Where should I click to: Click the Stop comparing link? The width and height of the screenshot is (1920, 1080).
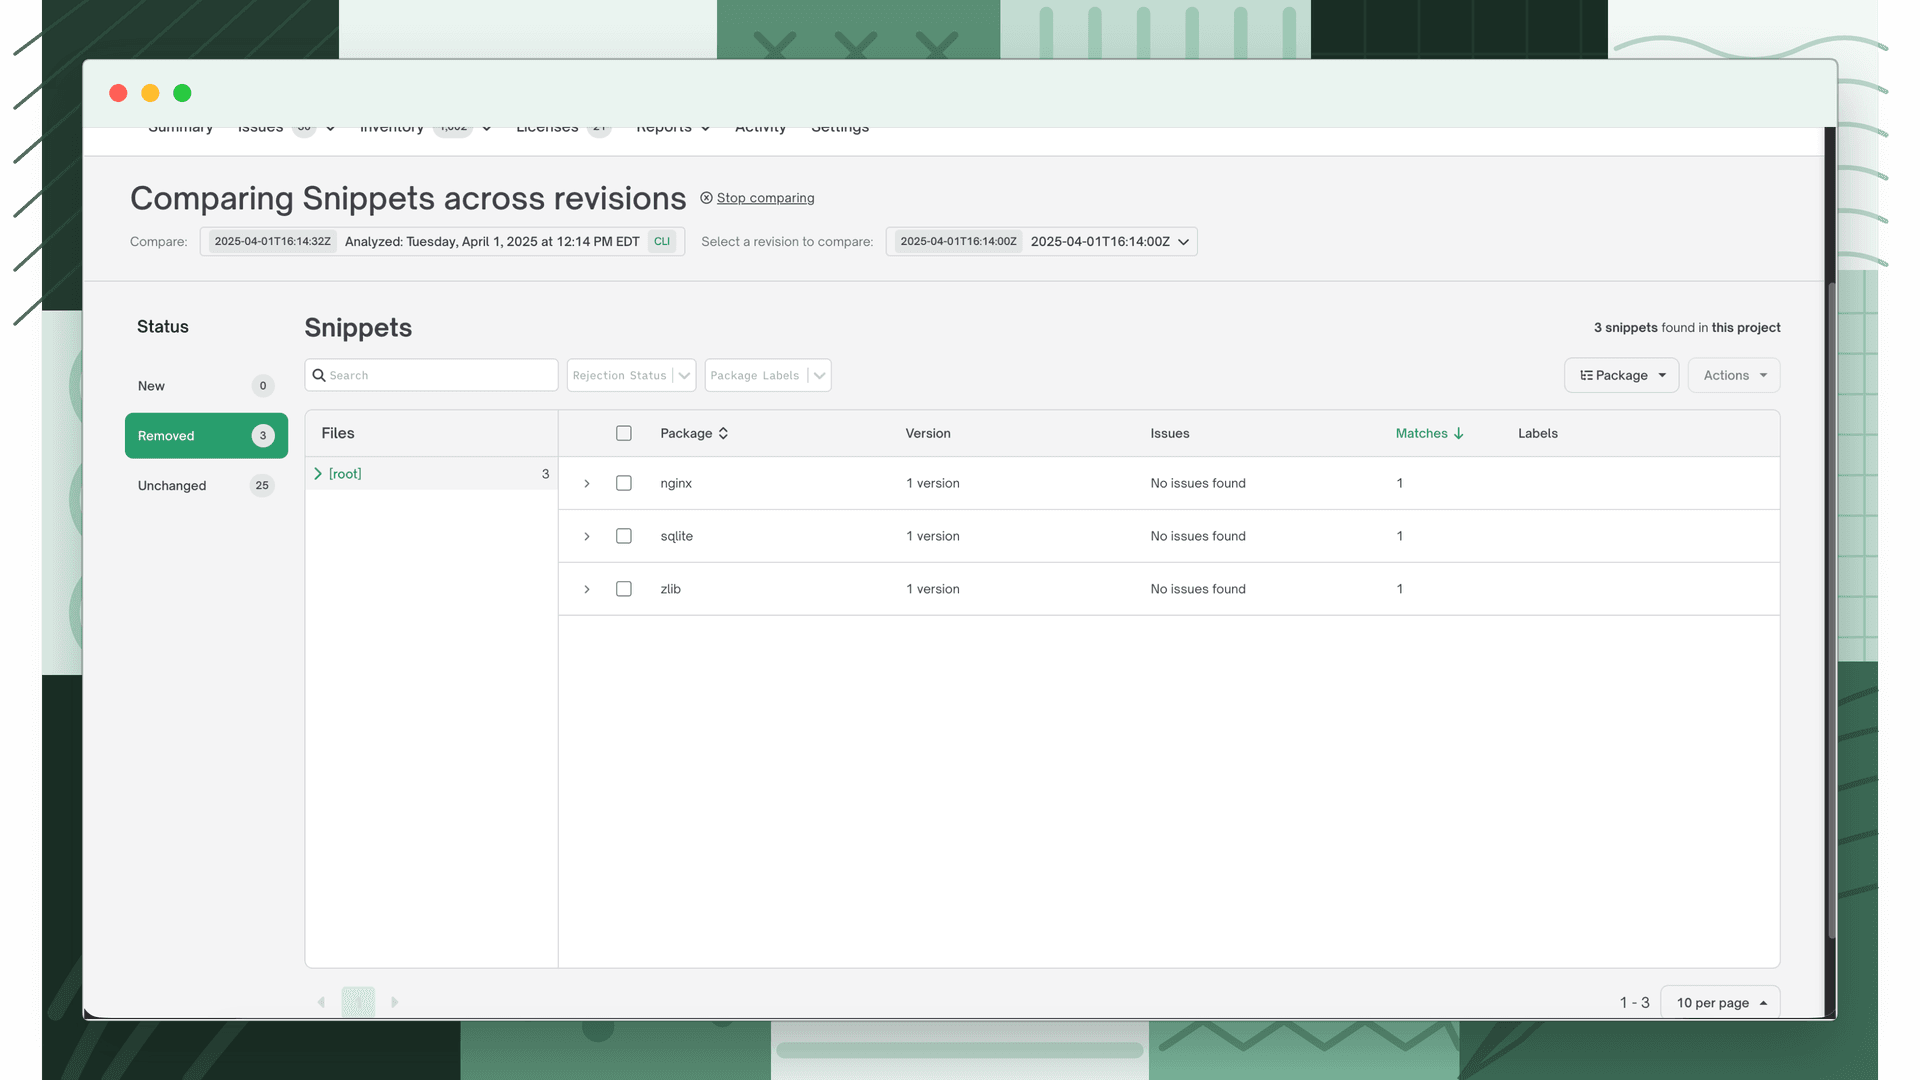pyautogui.click(x=765, y=198)
